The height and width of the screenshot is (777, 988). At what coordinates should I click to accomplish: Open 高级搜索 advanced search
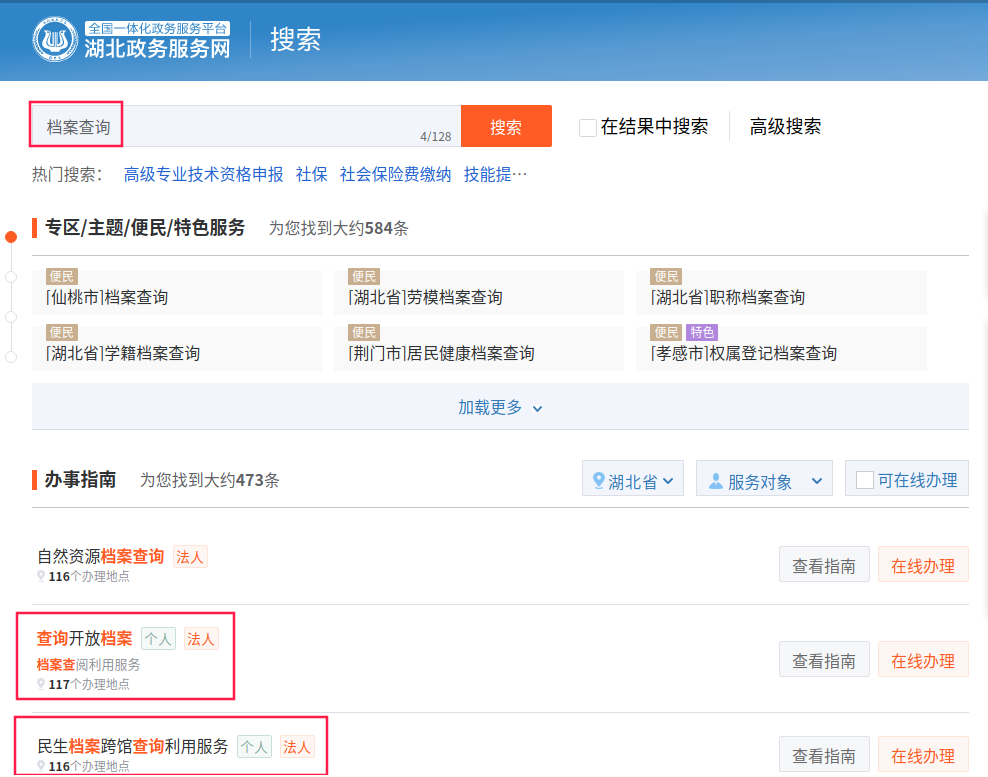pos(785,127)
